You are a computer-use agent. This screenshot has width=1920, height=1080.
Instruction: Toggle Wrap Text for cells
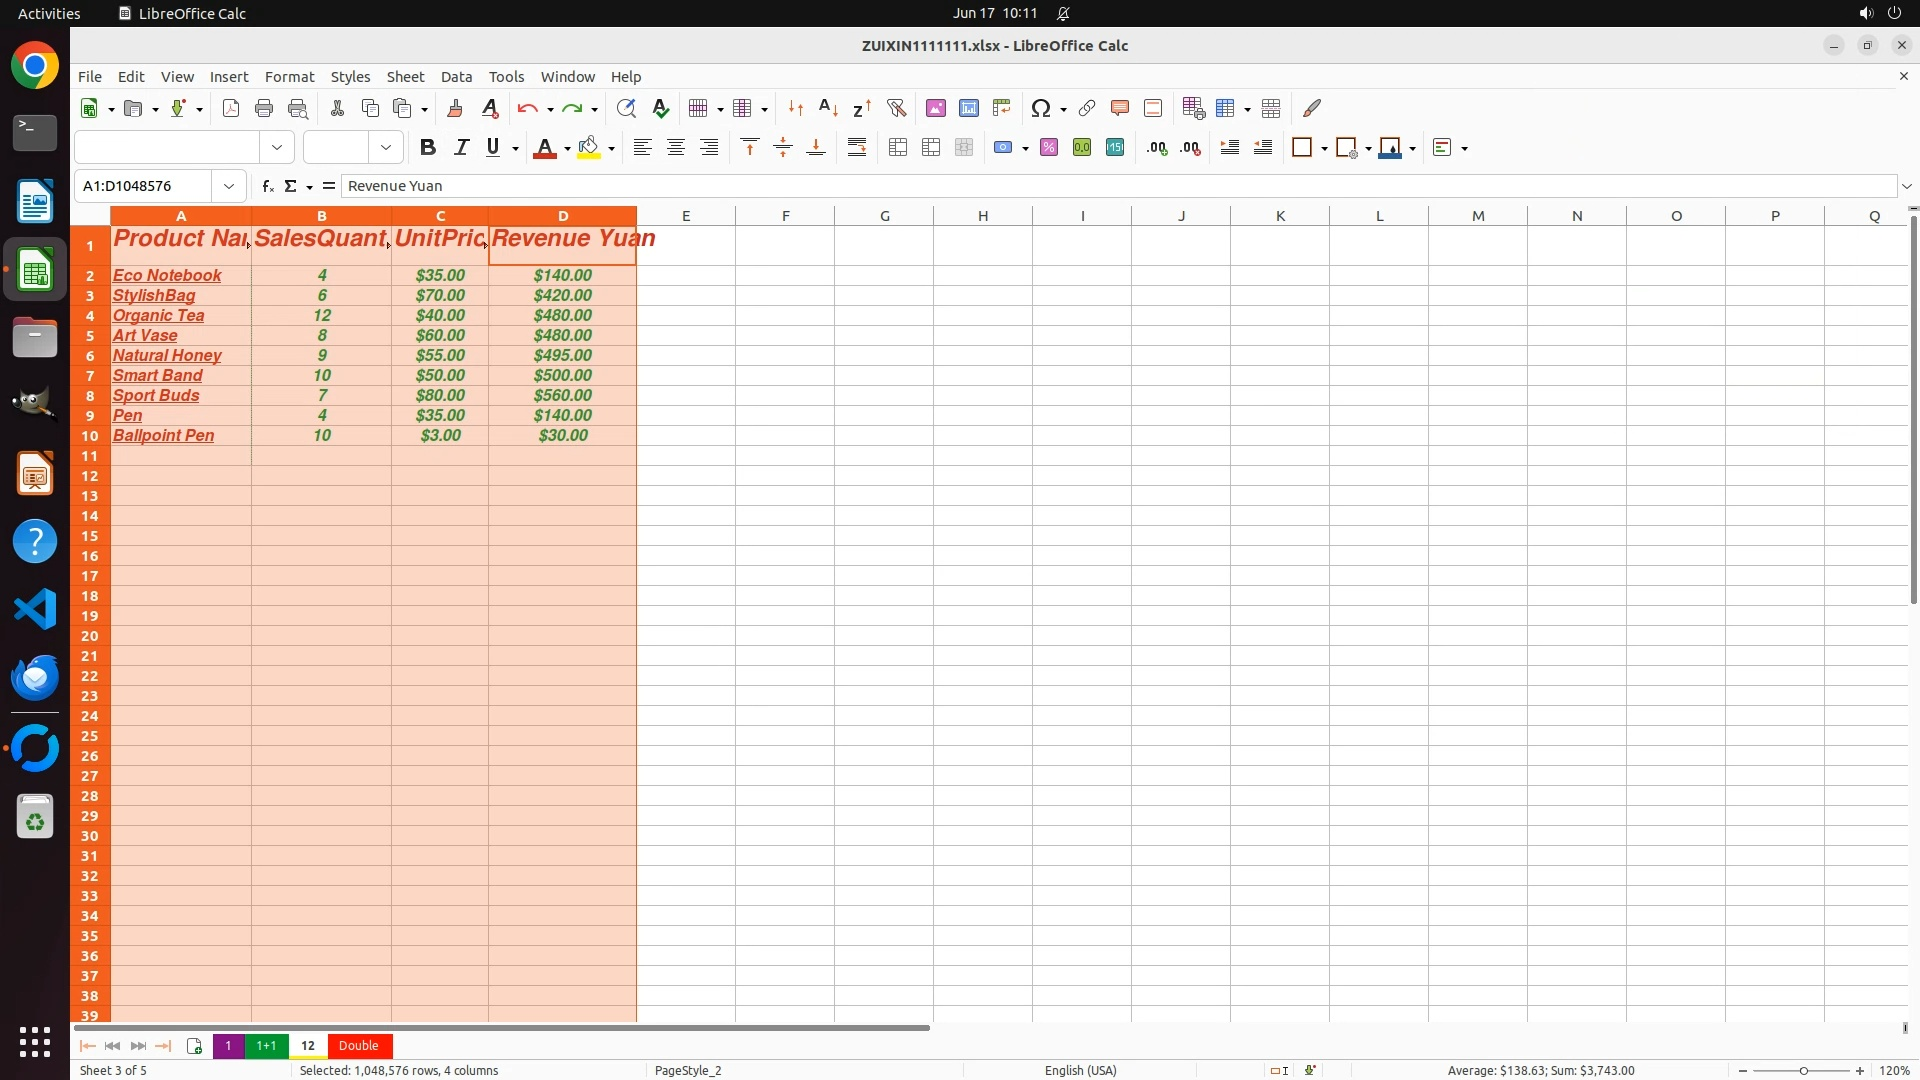(857, 148)
